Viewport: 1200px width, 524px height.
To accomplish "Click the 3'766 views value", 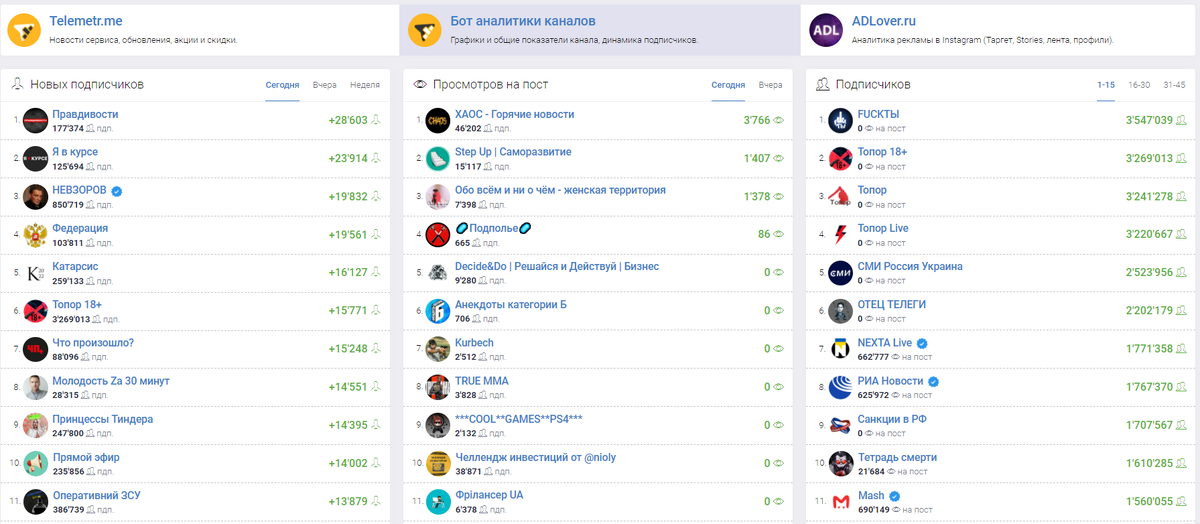I will pos(757,120).
